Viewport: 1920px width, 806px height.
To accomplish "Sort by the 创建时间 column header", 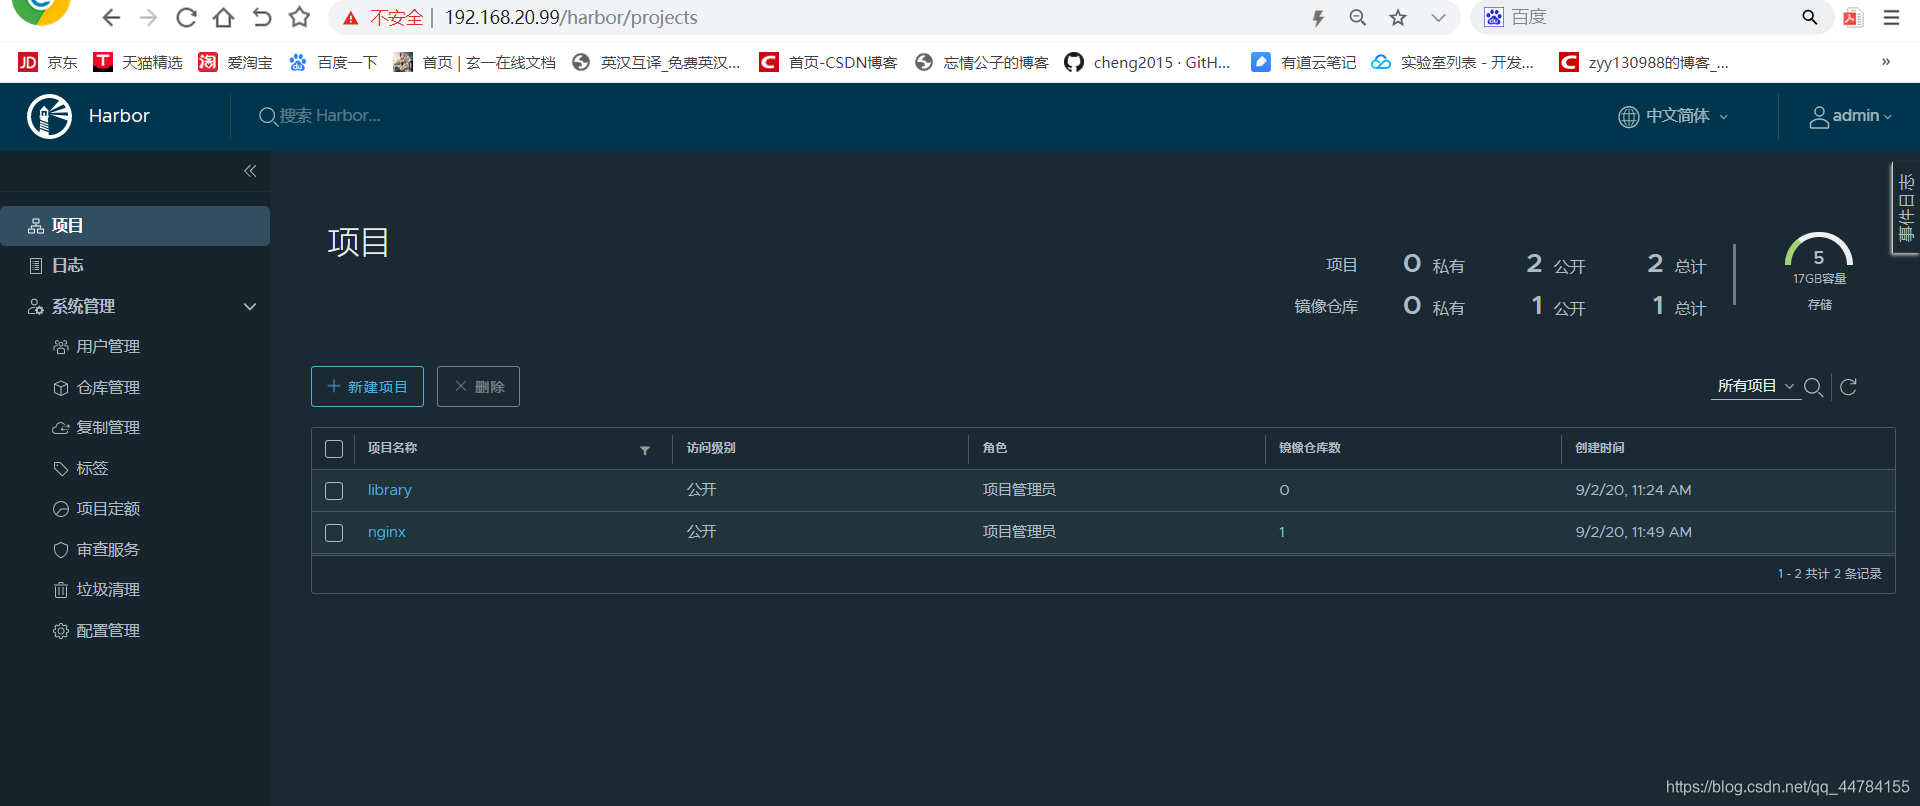I will coord(1600,448).
